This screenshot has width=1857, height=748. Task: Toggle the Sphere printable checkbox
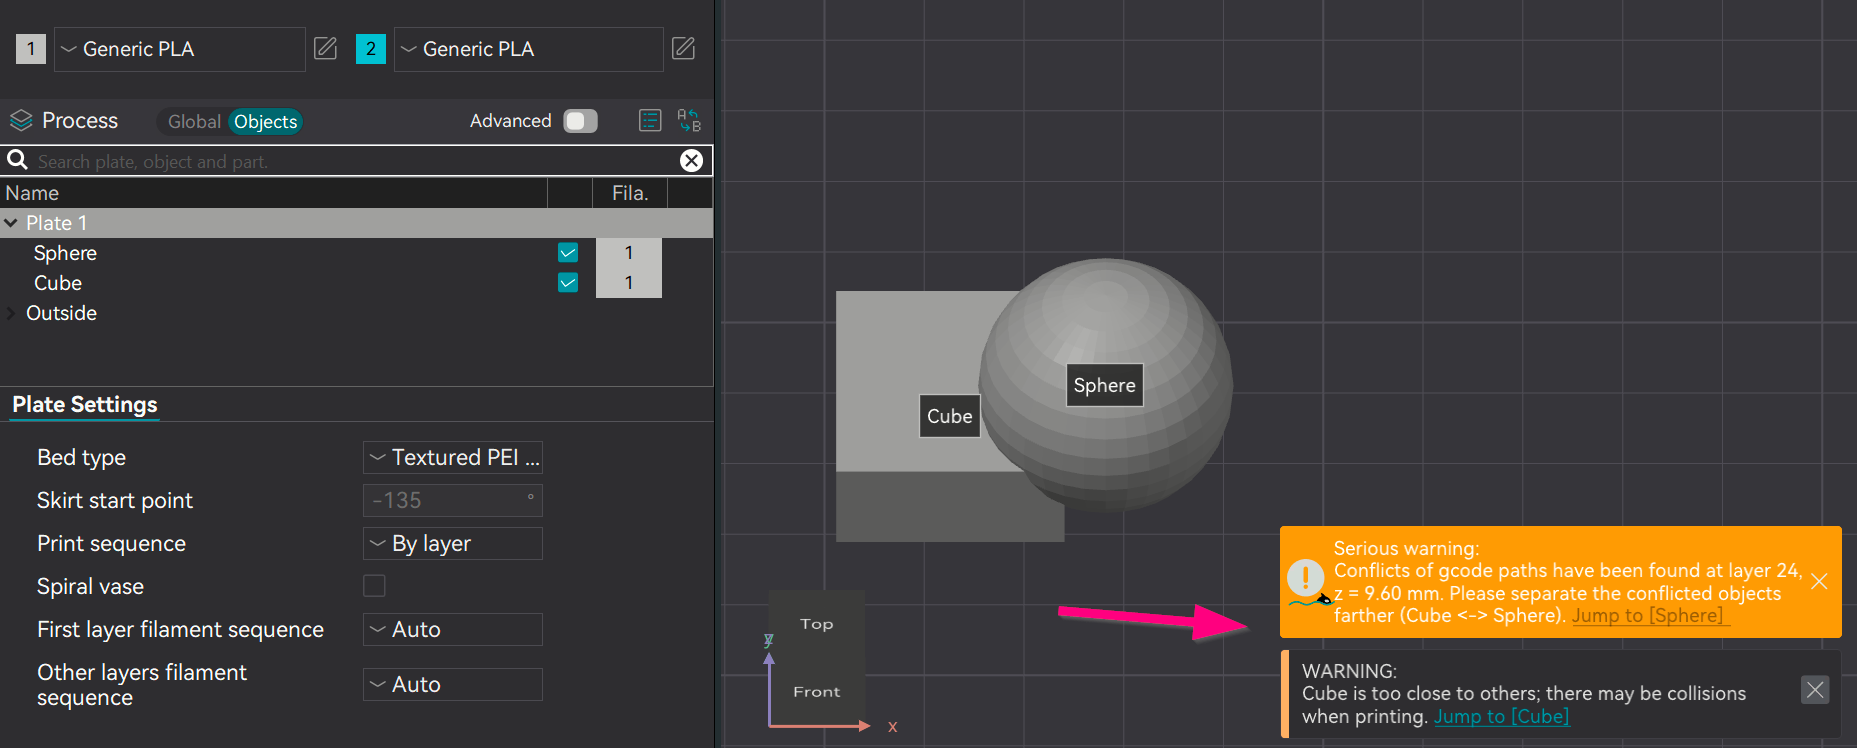coord(568,253)
